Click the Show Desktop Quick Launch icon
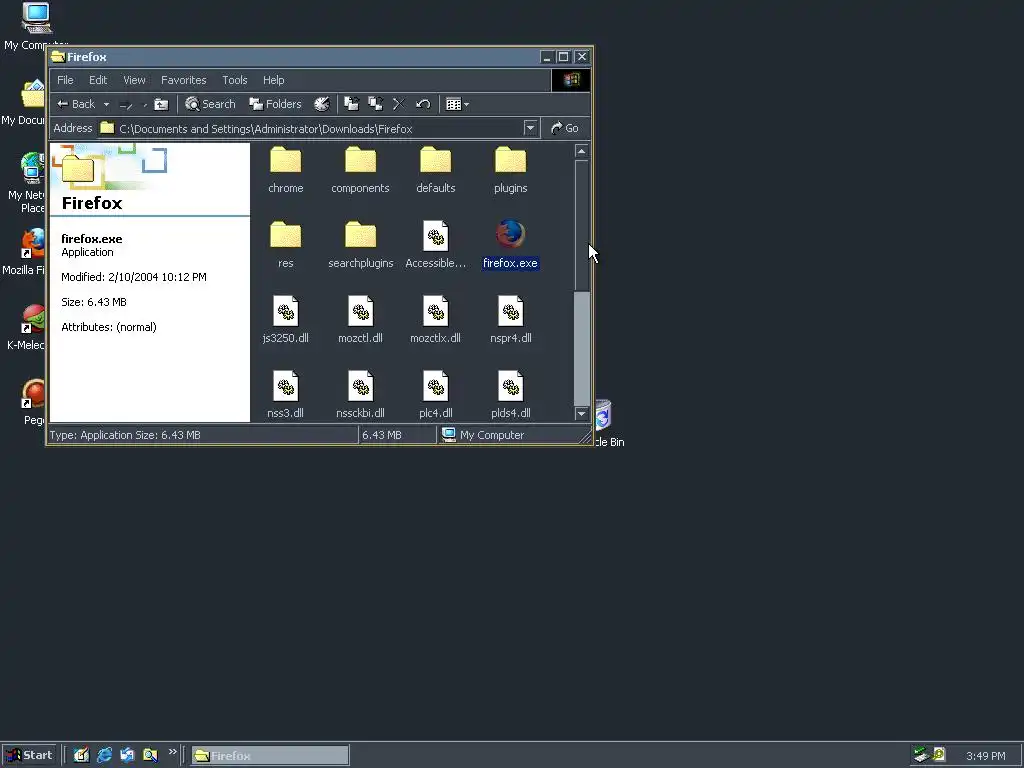The height and width of the screenshot is (768, 1024). tap(81, 755)
